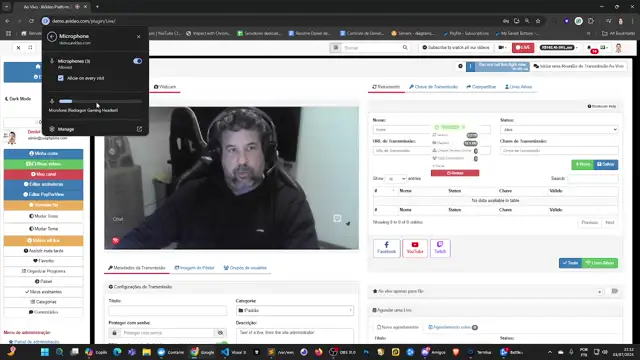Screen dimensions: 640x360
Task: Toggle the Microphones allowed switch
Action: tap(138, 61)
